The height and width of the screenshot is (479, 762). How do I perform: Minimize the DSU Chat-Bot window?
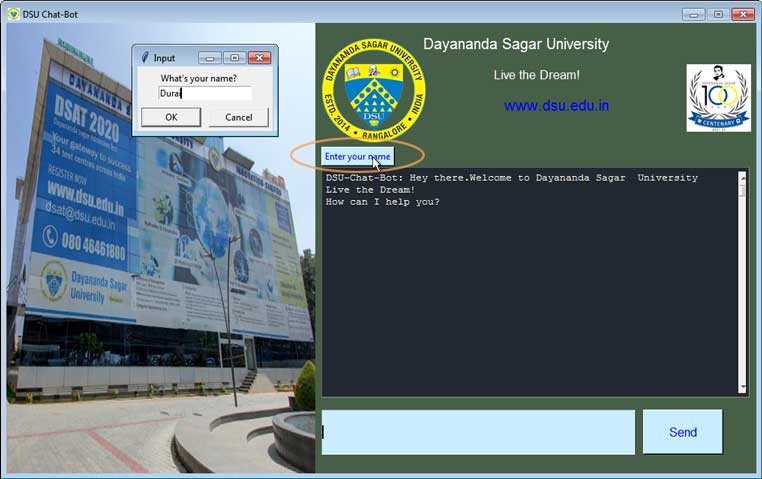(693, 14)
